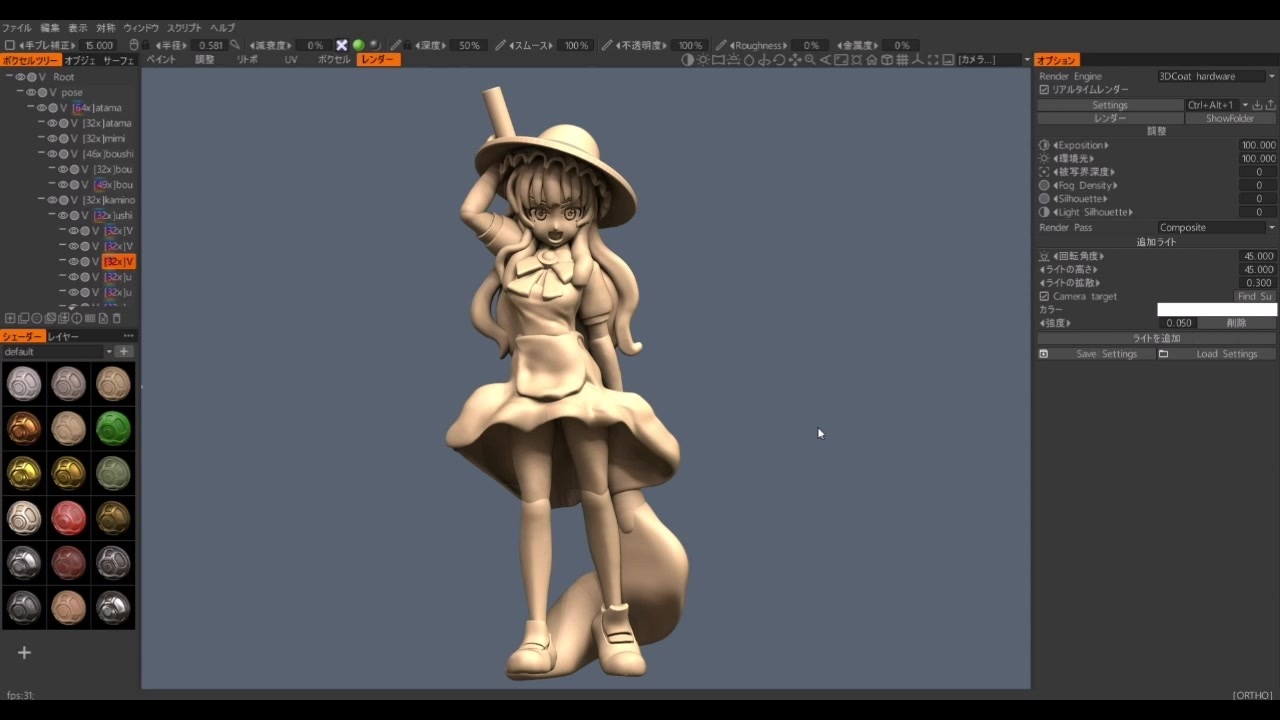Select the green shader sphere

point(113,428)
